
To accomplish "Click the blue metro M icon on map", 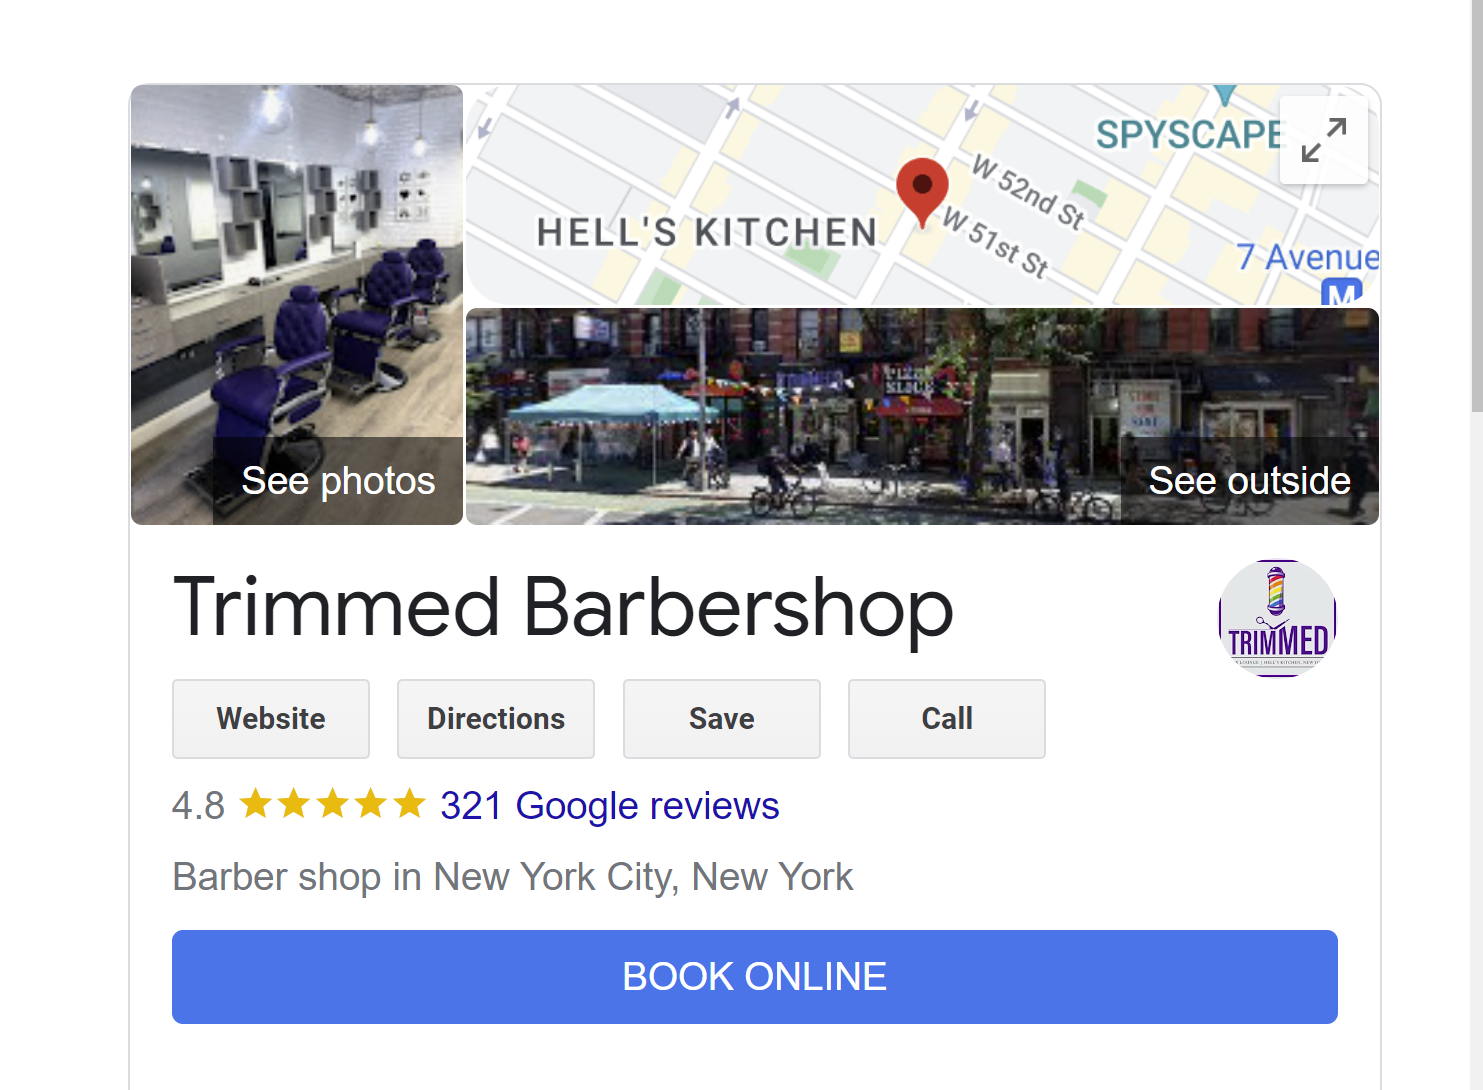I will (1341, 293).
